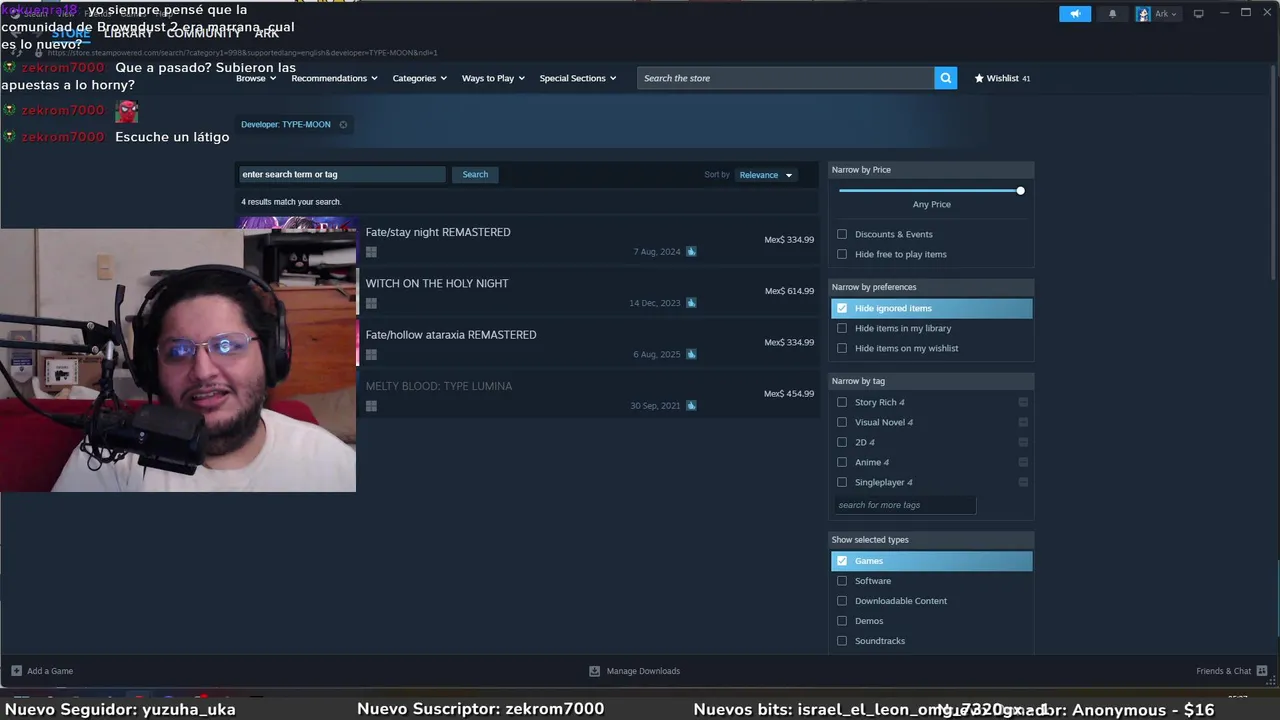Exclude the Singleplayer tag with its minus icon

pyautogui.click(x=1023, y=482)
